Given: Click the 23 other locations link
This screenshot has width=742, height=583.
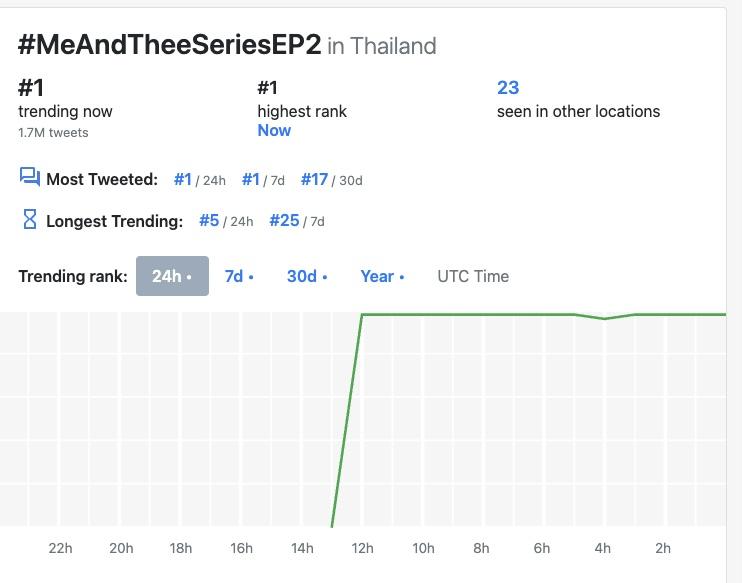Looking at the screenshot, I should 508,88.
